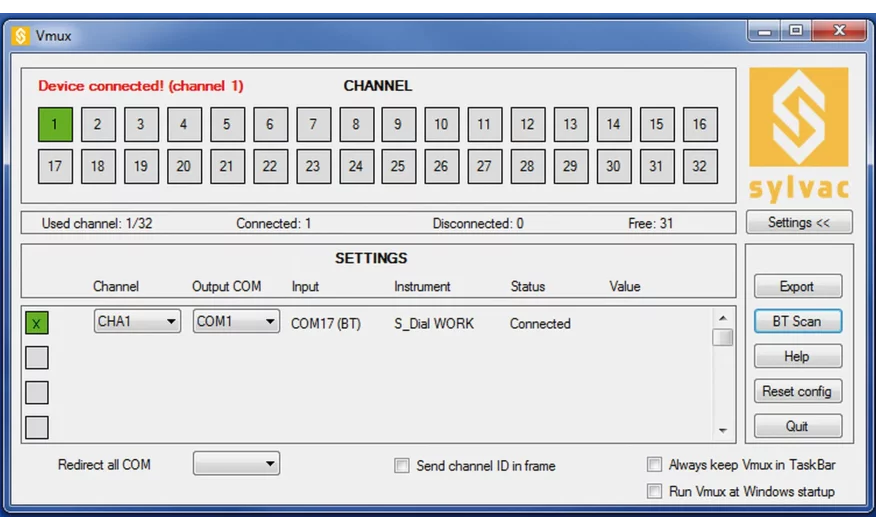The width and height of the screenshot is (876, 530).
Task: Select channel 14 button
Action: tap(614, 125)
